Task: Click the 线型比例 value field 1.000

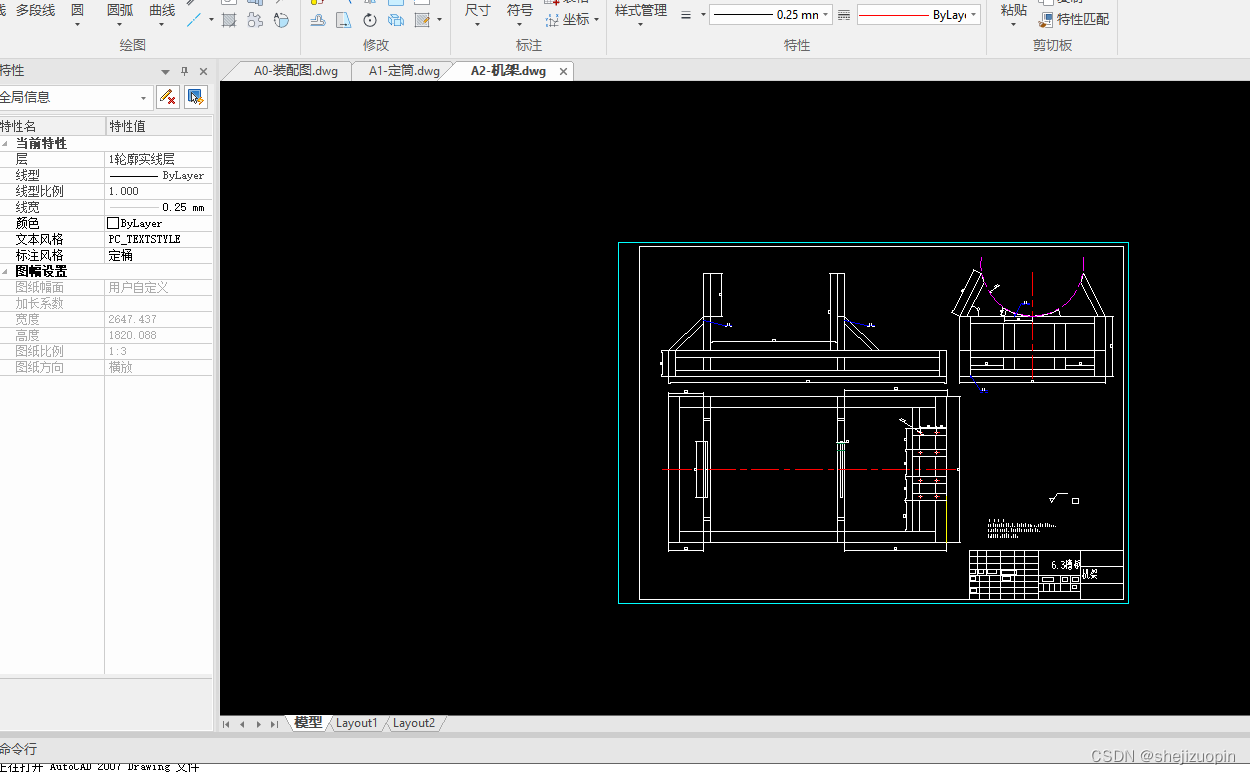Action: [x=158, y=191]
